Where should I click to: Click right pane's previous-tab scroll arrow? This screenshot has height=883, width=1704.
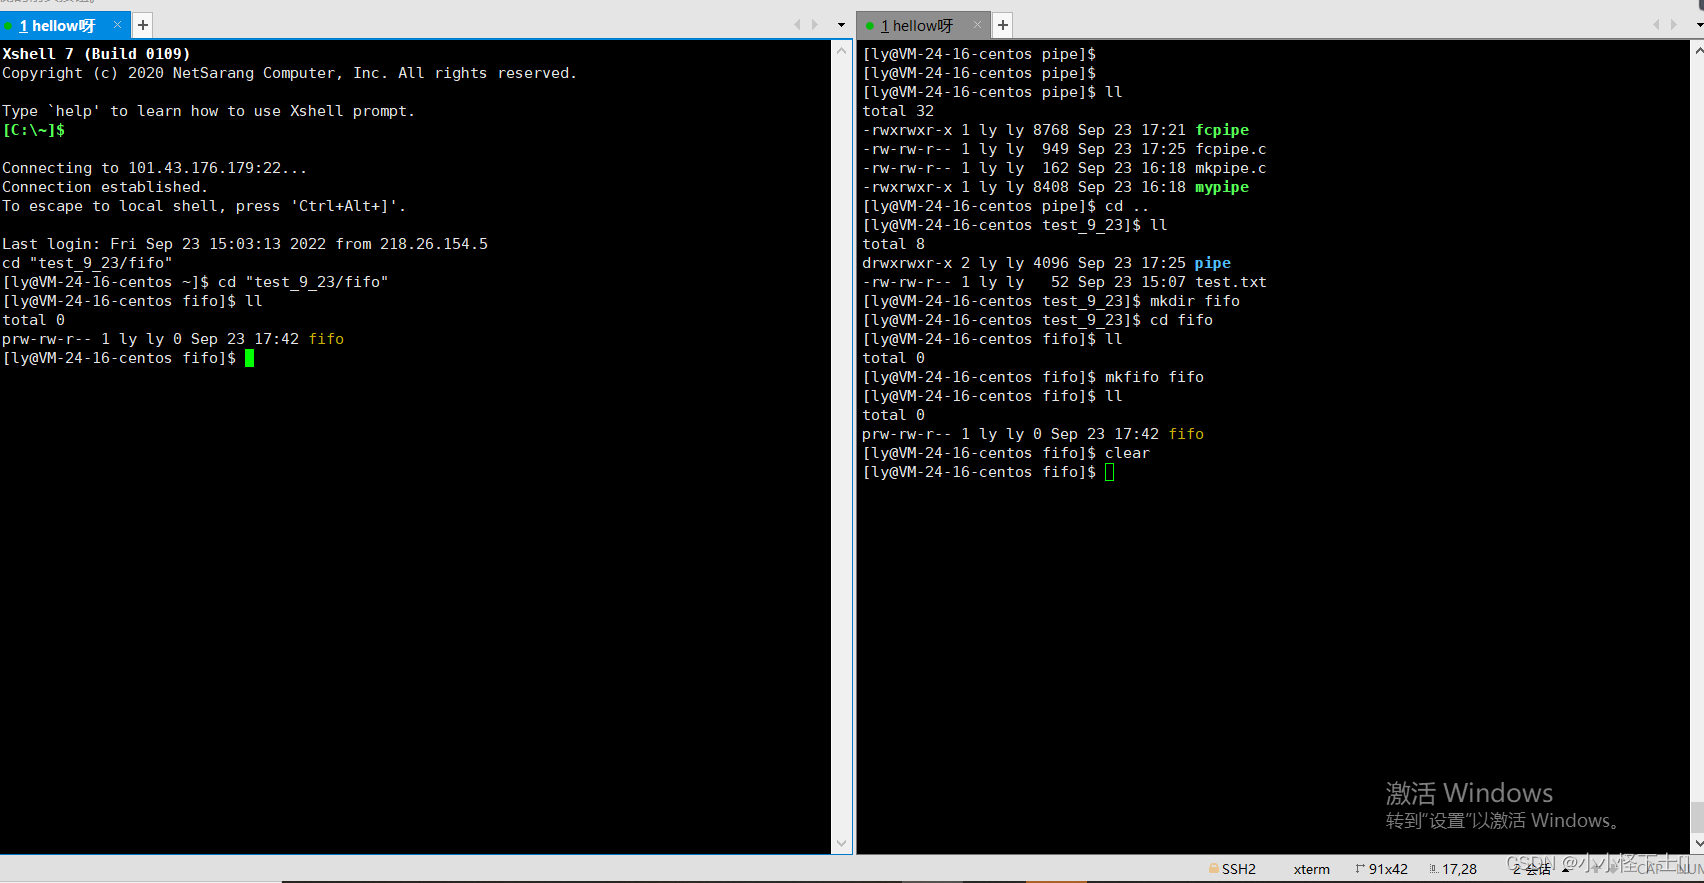tap(1657, 25)
